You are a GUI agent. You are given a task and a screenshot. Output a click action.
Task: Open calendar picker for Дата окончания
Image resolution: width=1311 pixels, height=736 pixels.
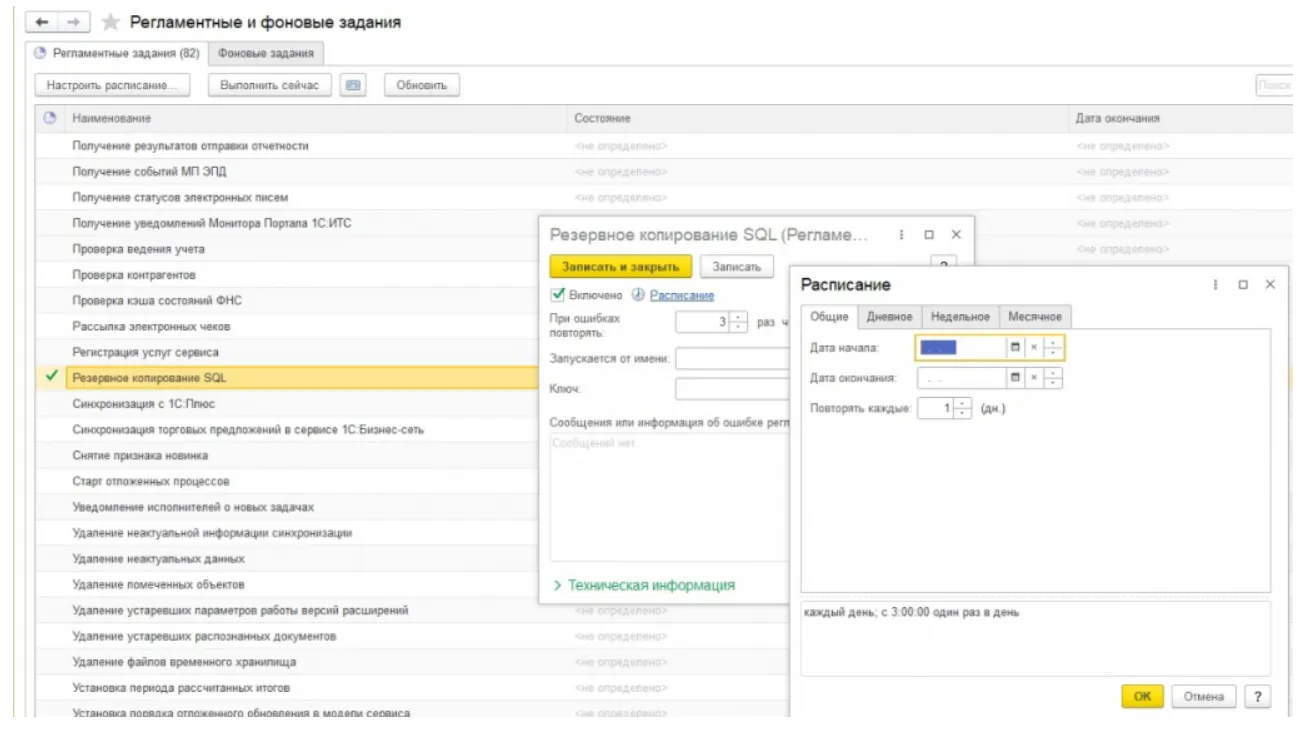[1015, 378]
